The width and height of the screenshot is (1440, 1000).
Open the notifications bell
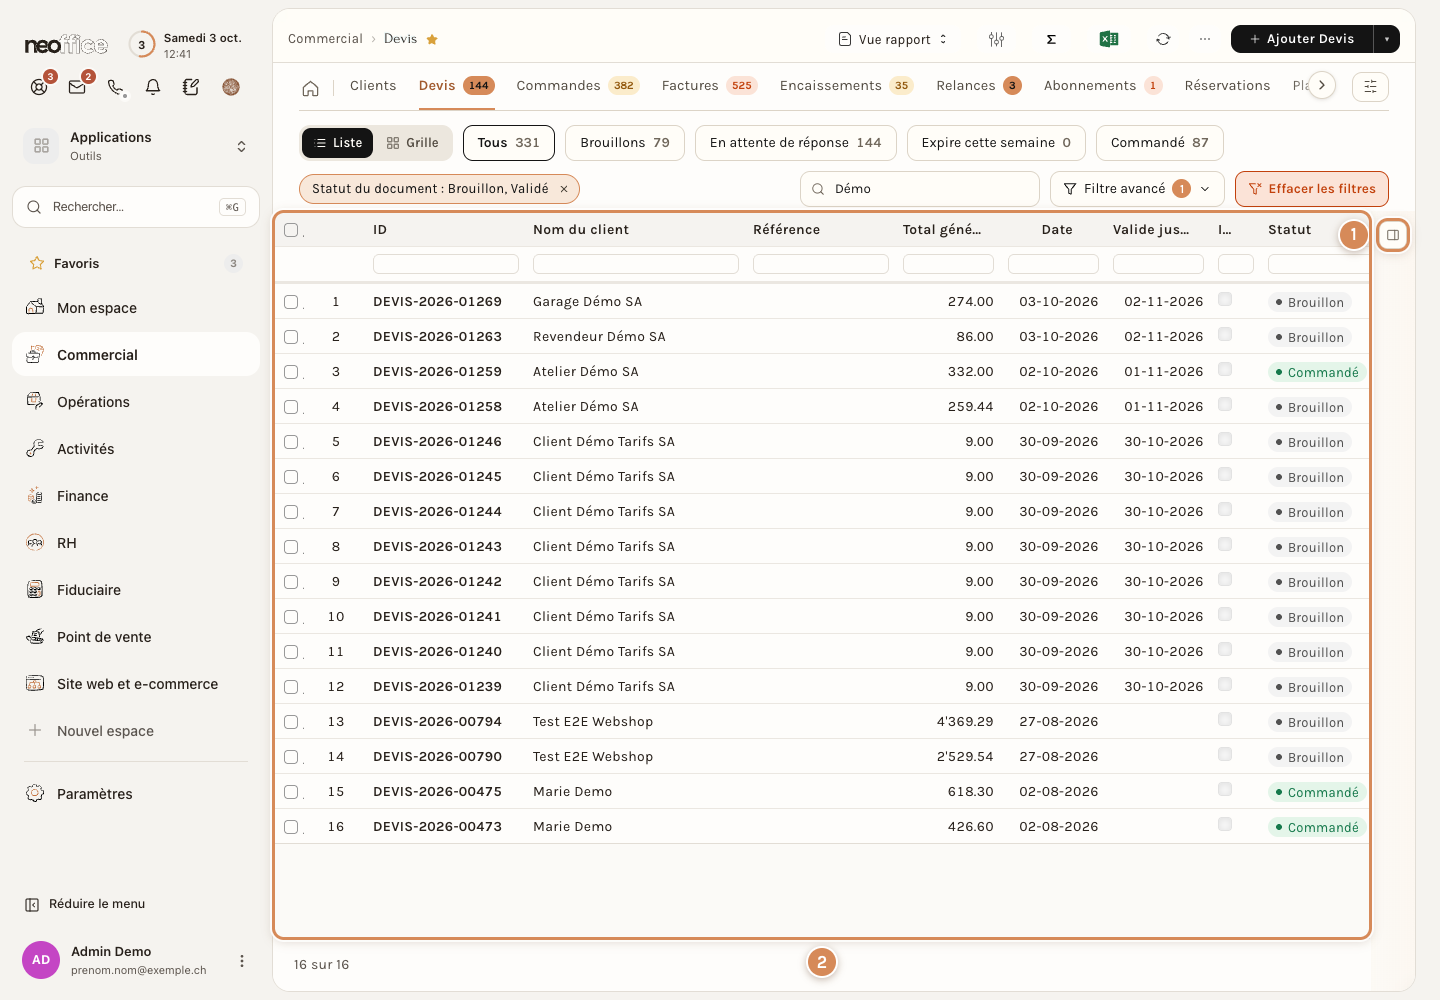click(153, 87)
